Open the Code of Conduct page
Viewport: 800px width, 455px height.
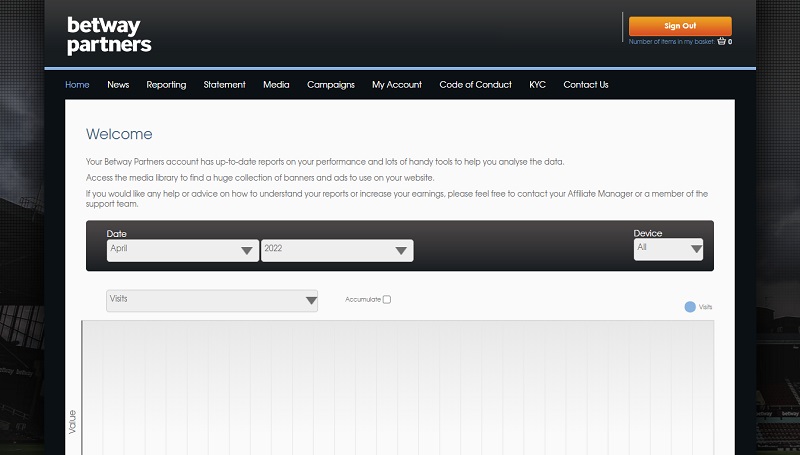(x=476, y=85)
